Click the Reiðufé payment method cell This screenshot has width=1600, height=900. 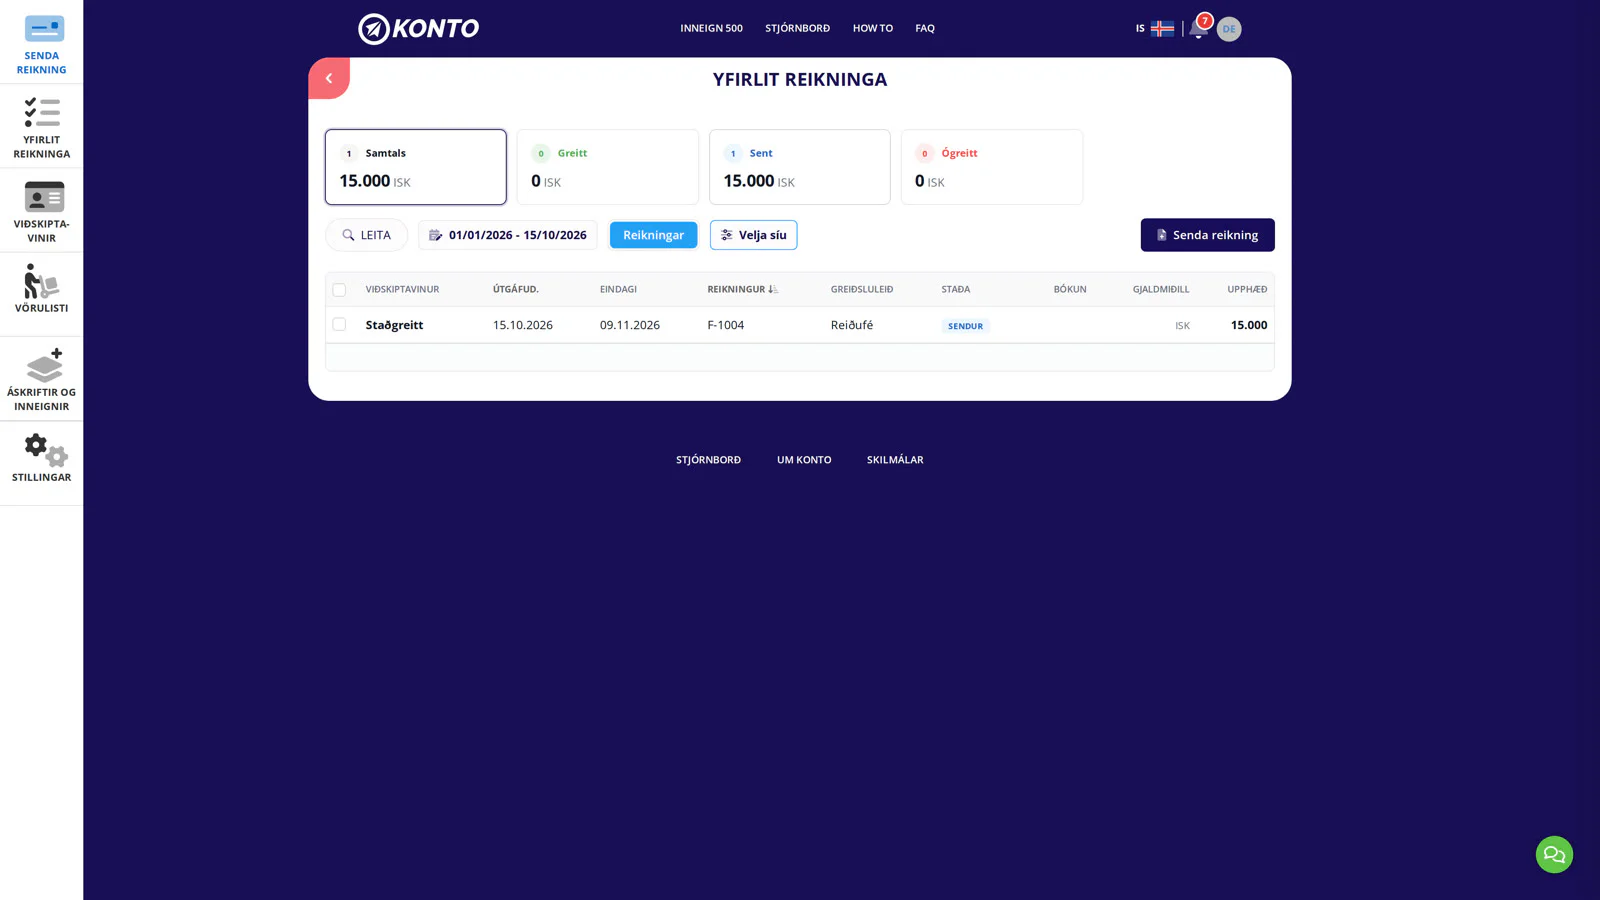point(852,325)
